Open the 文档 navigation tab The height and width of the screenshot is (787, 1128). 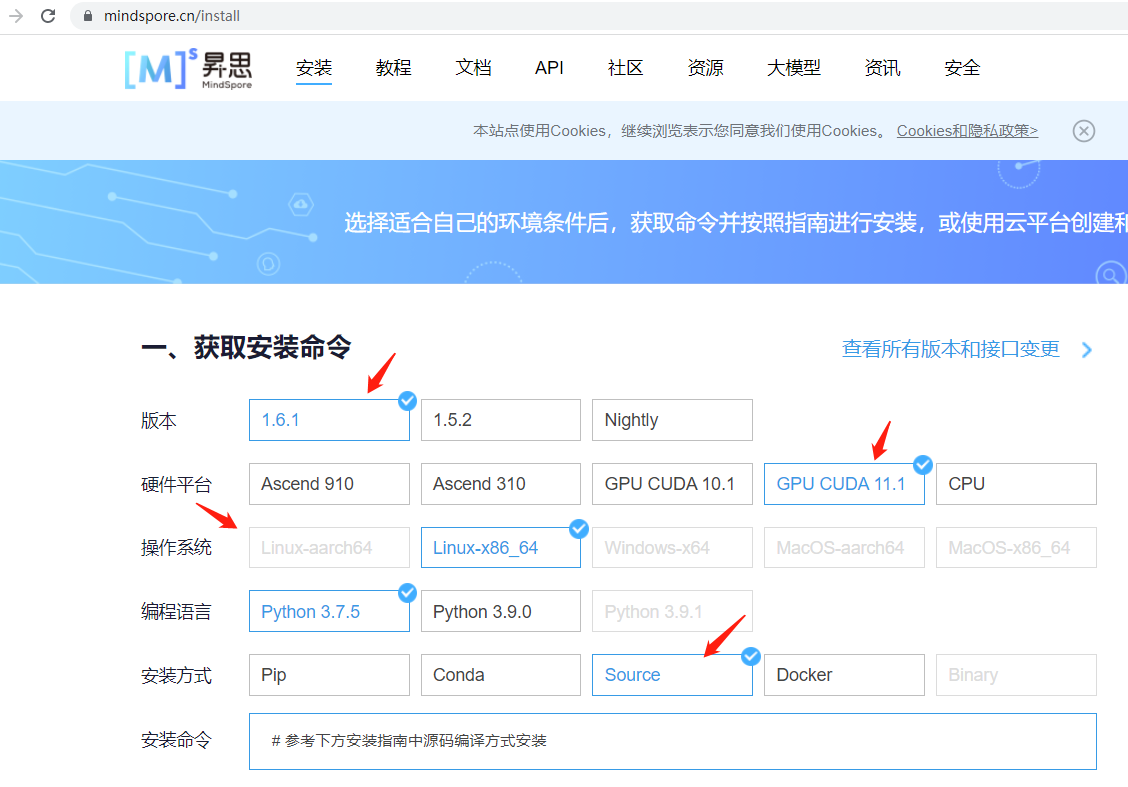pos(473,68)
